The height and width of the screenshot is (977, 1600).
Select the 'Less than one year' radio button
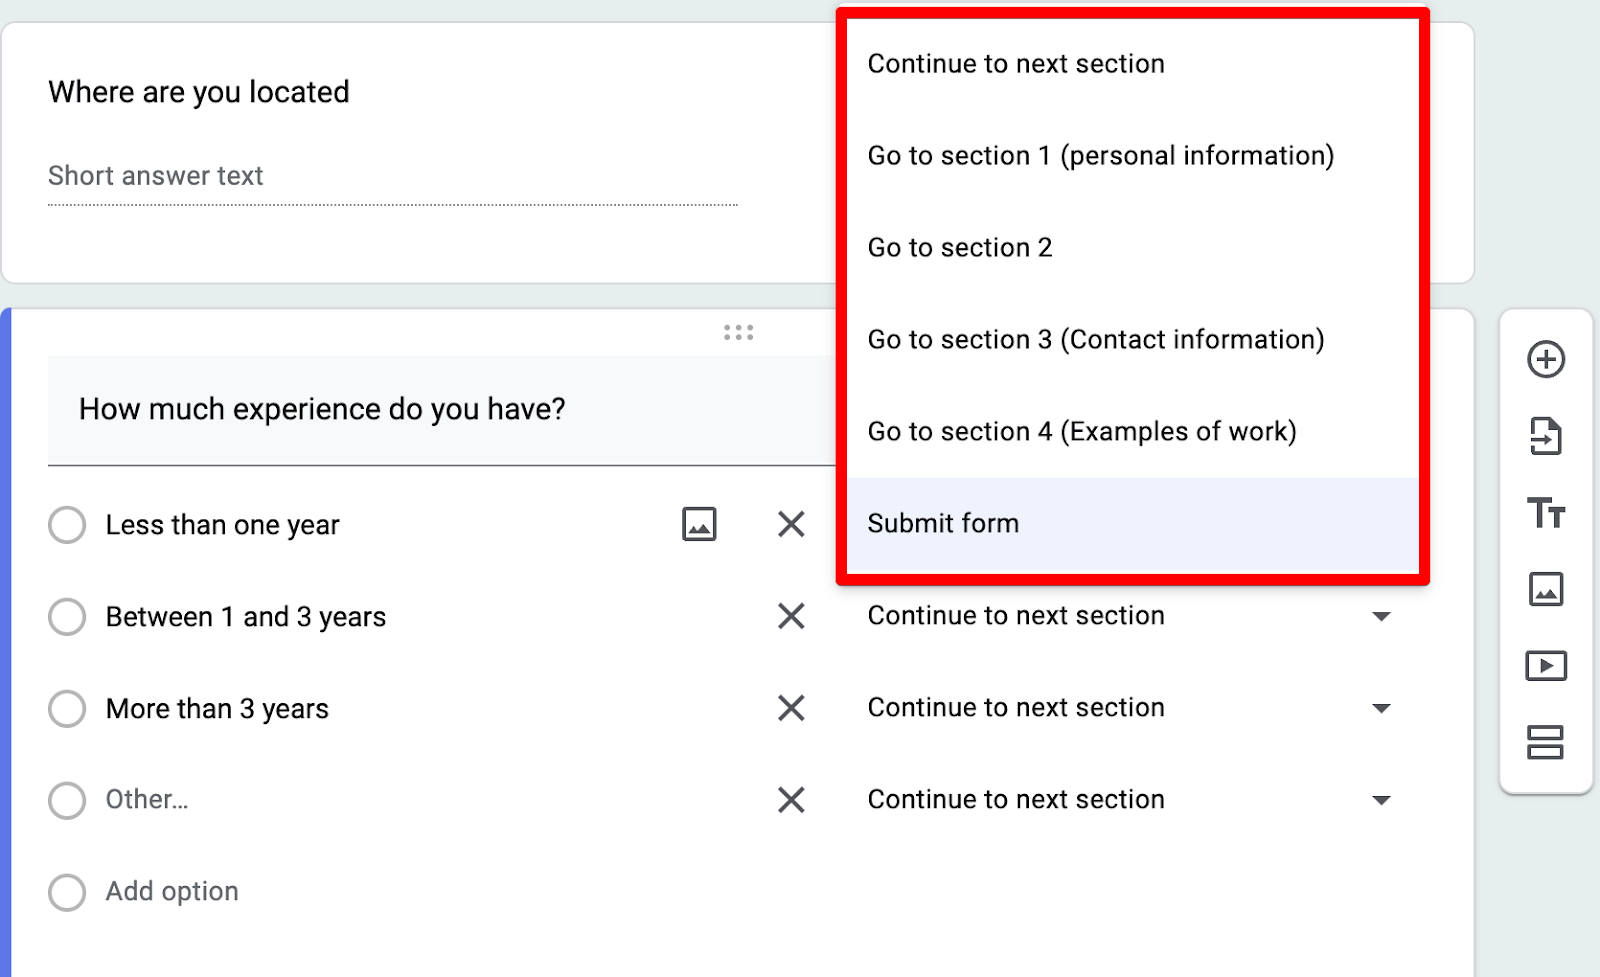66,524
